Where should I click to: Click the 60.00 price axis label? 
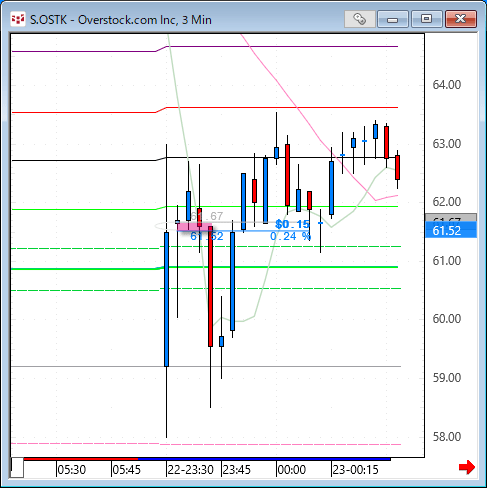click(447, 319)
